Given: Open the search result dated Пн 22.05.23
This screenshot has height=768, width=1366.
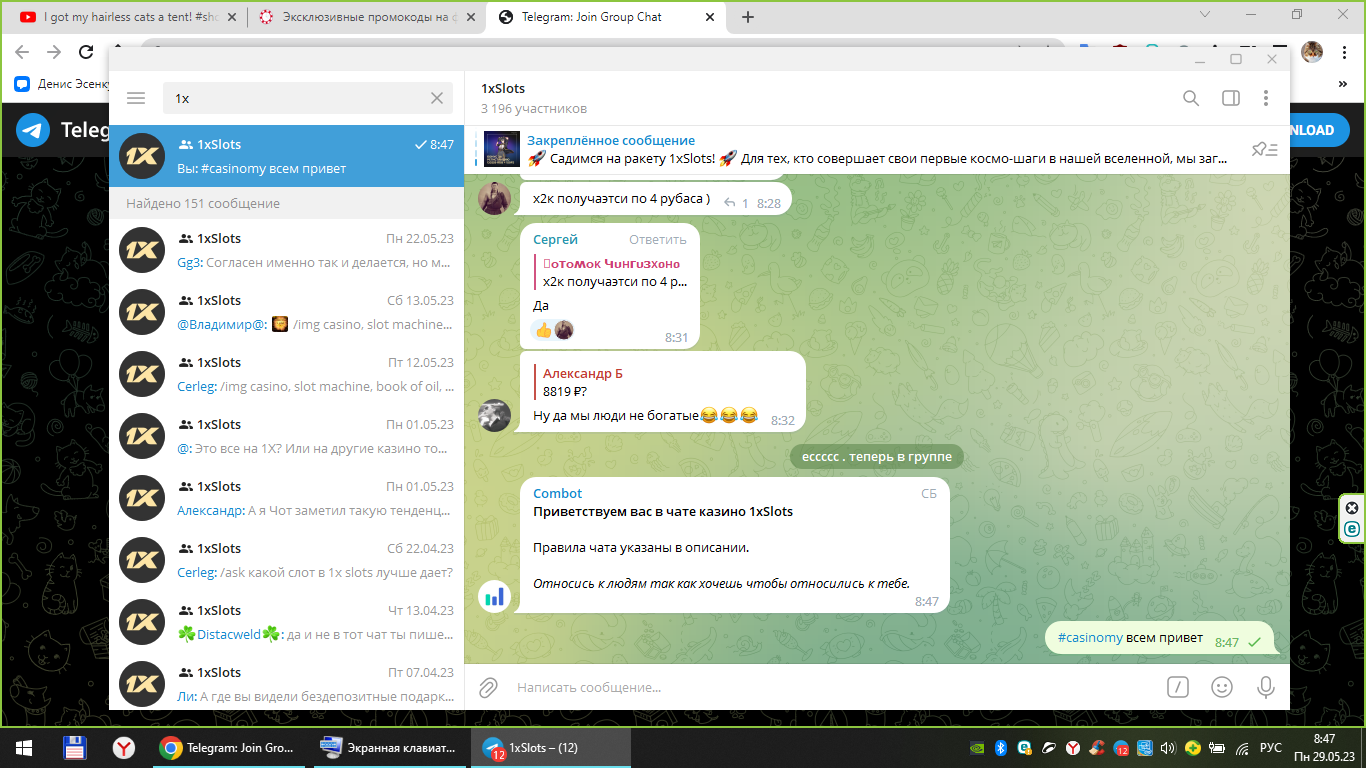Looking at the screenshot, I should pyautogui.click(x=286, y=250).
